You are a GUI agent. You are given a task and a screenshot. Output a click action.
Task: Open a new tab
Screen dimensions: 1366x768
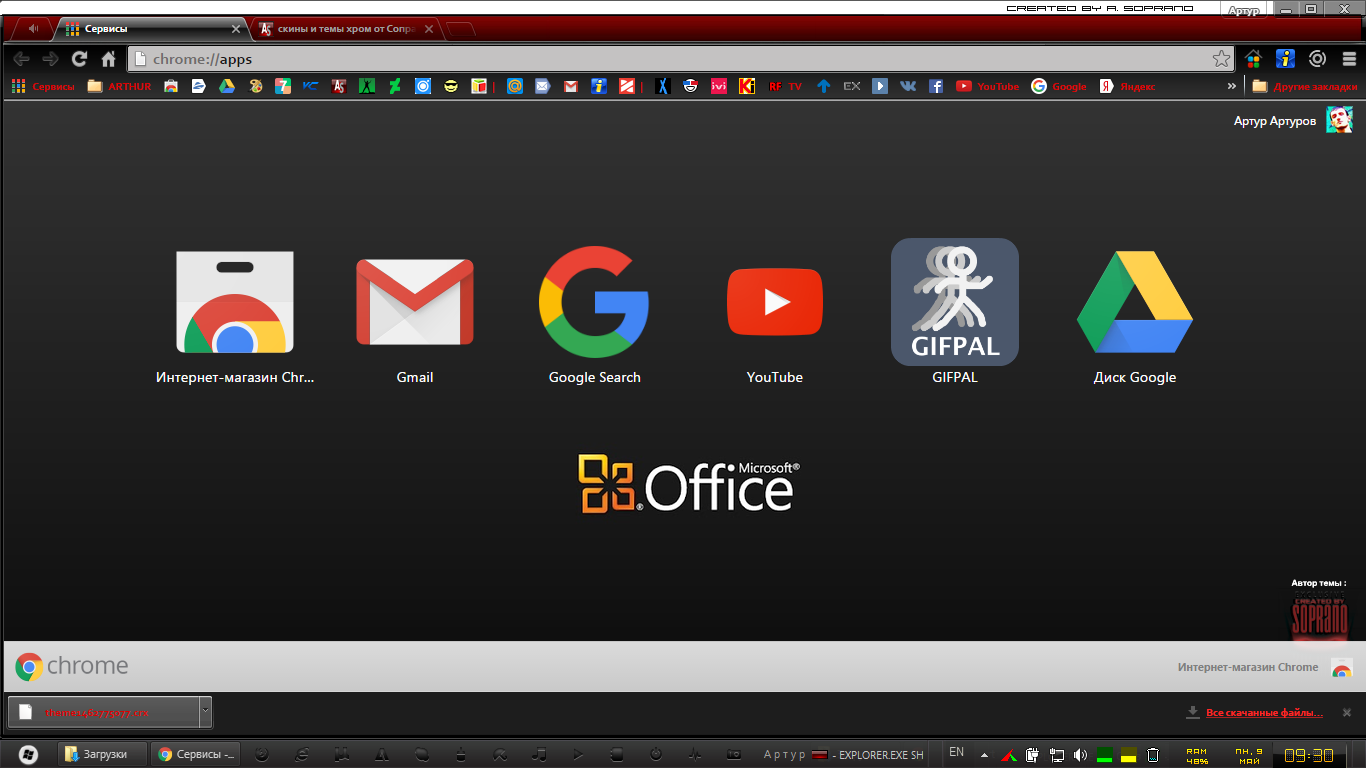click(459, 29)
